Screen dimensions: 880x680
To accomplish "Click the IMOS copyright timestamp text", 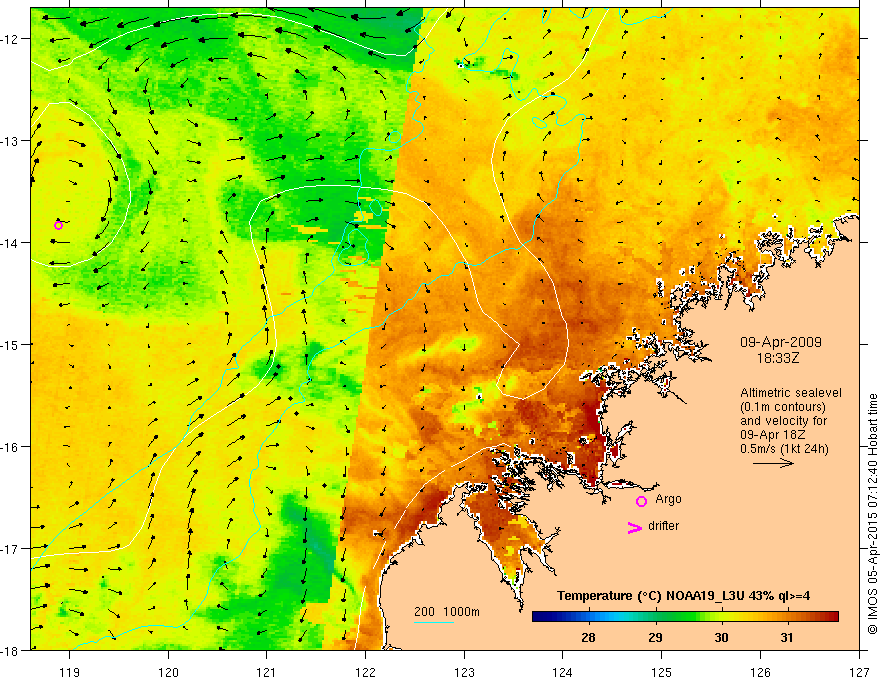I will [x=873, y=514].
